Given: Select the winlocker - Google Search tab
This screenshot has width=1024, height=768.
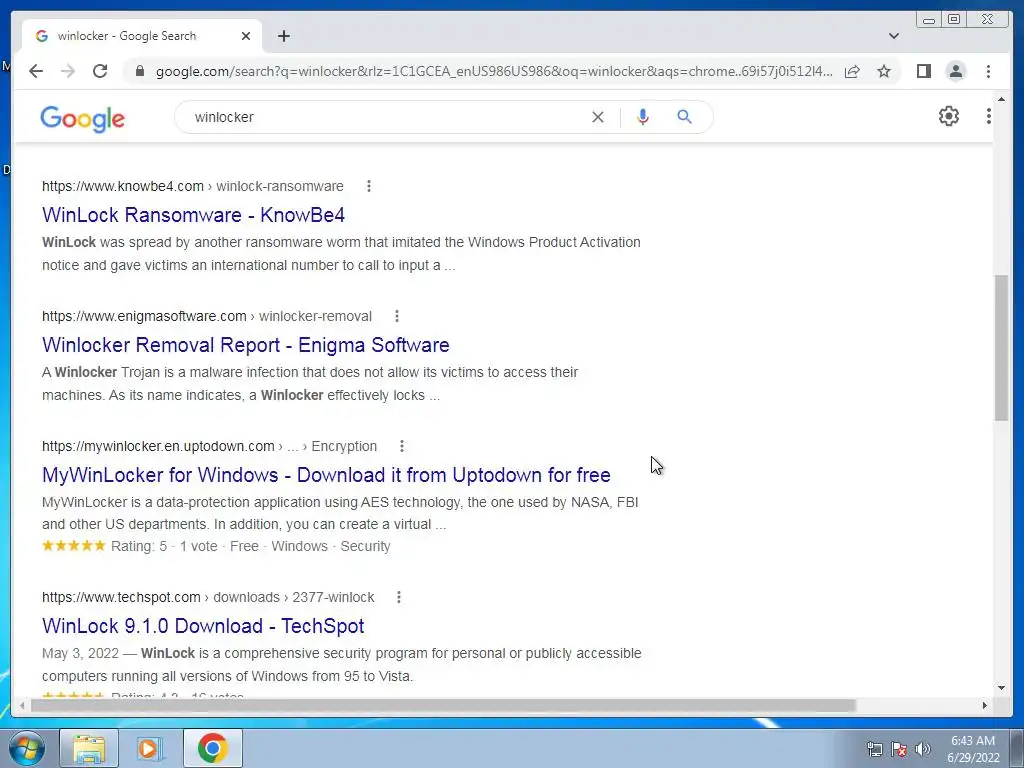Looking at the screenshot, I should coord(142,36).
